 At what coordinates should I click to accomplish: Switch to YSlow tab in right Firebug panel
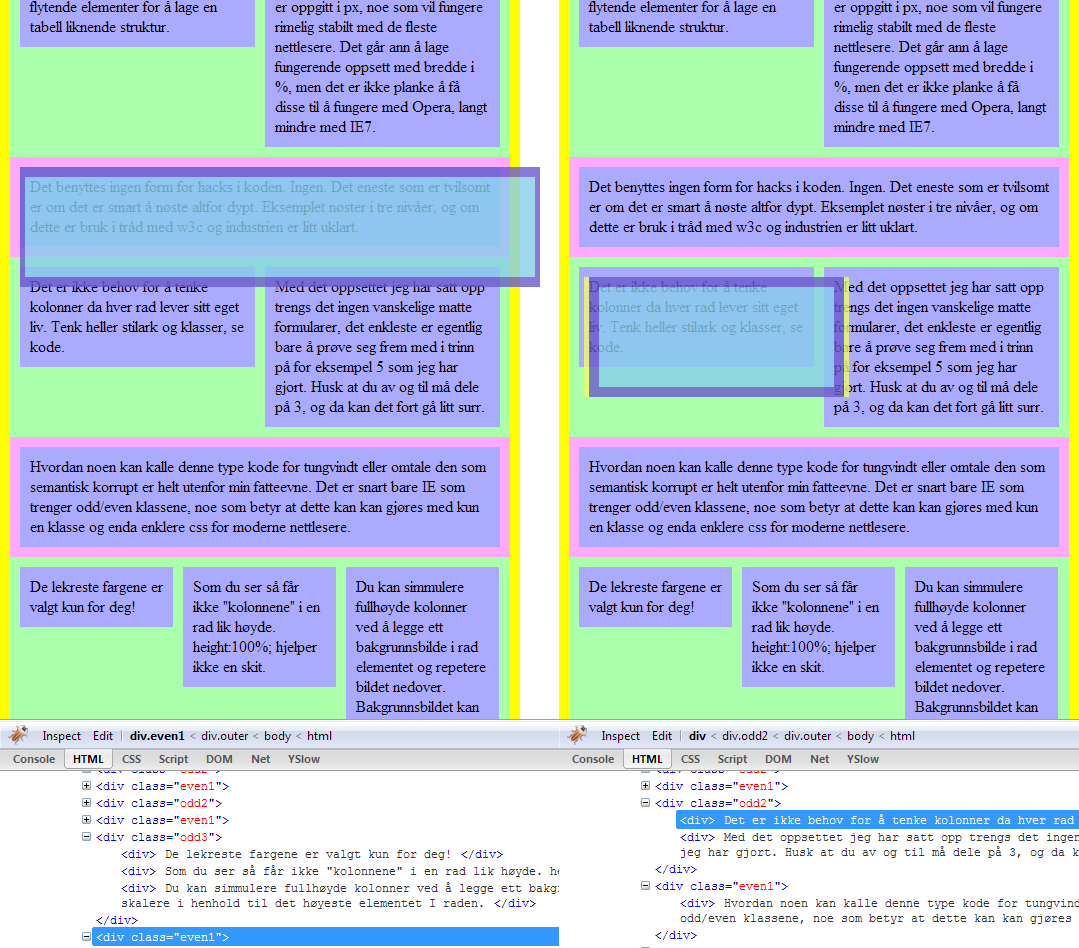tap(862, 759)
